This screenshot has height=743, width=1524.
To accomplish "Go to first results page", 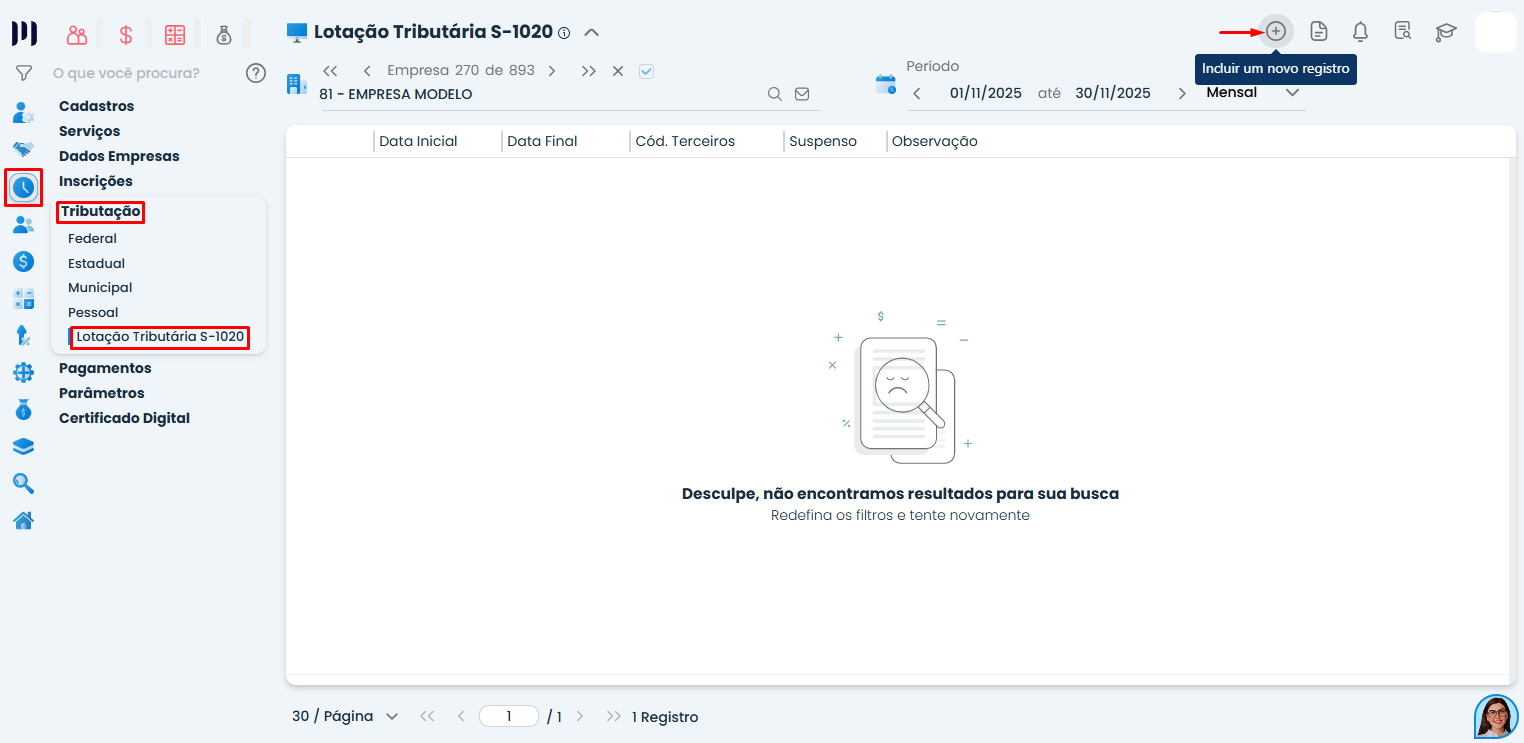I will [427, 716].
